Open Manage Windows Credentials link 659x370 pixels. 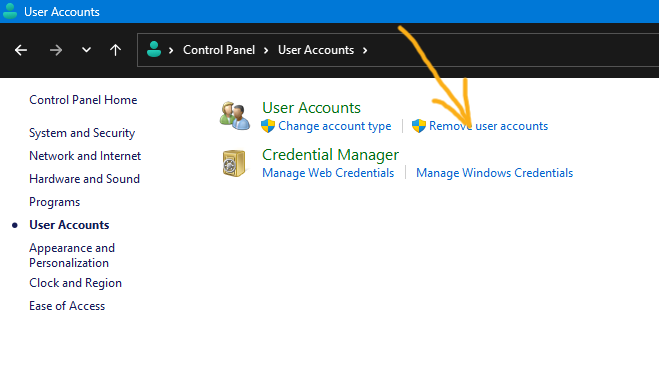tap(495, 173)
